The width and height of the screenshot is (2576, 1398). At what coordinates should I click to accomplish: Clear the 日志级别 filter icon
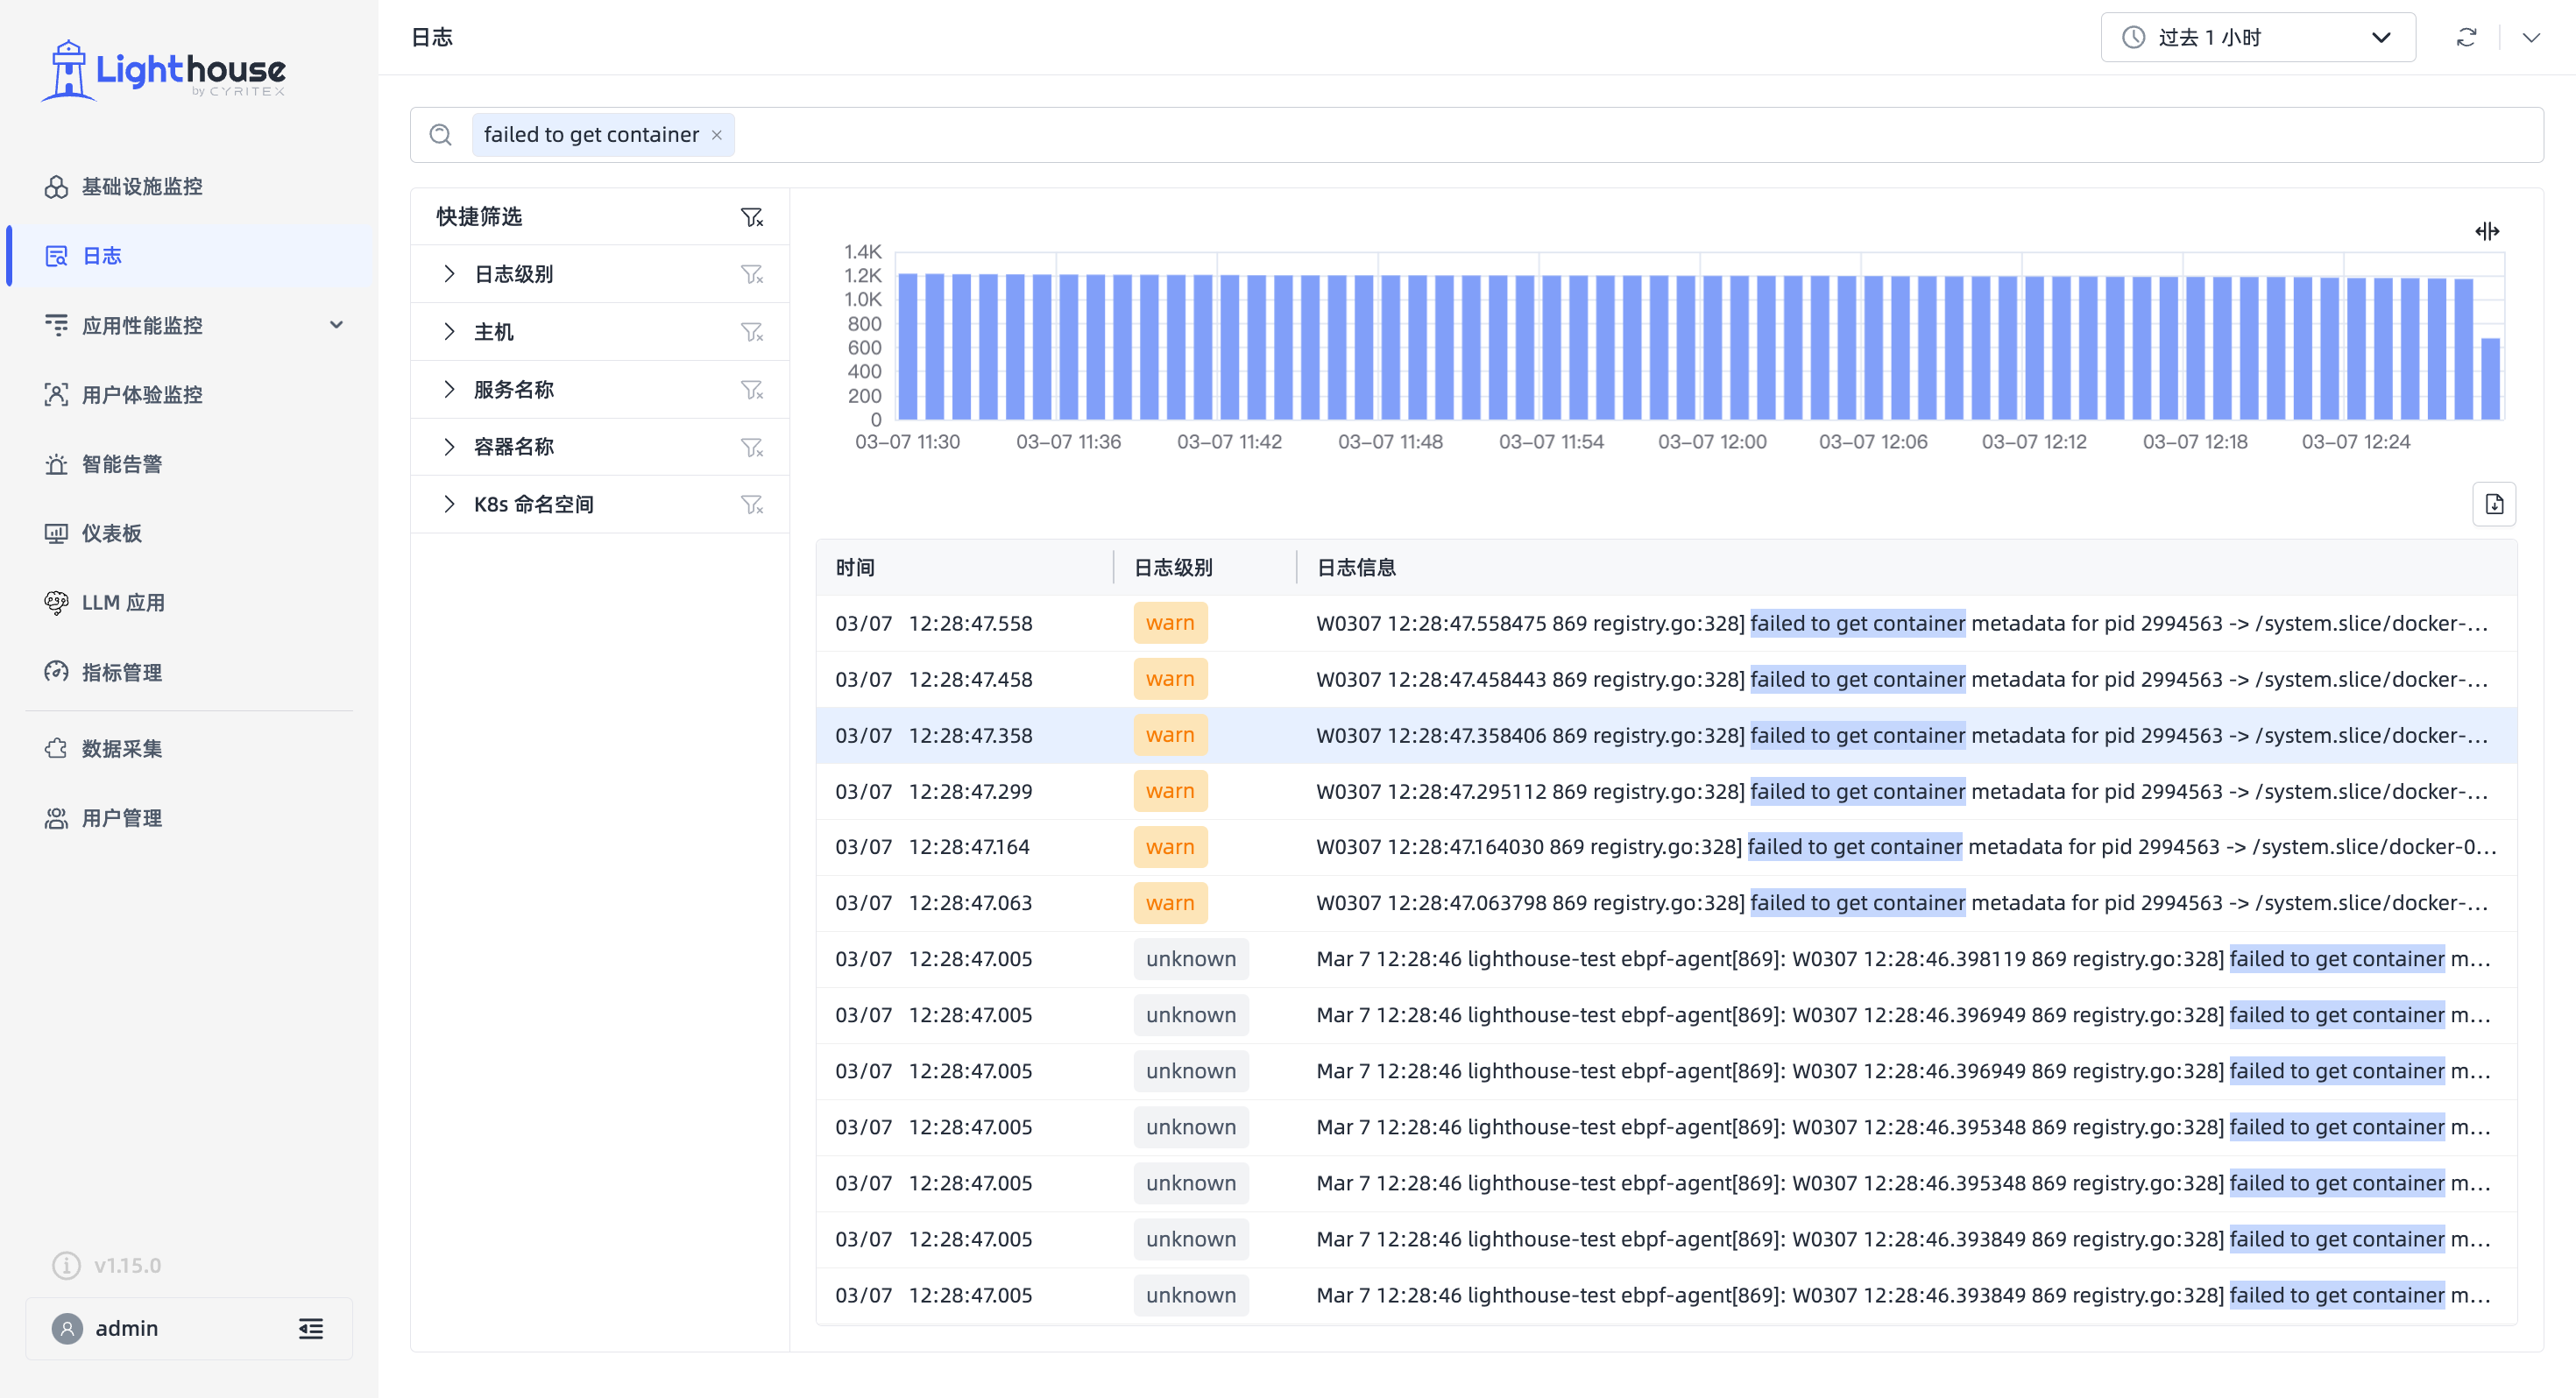(x=751, y=274)
